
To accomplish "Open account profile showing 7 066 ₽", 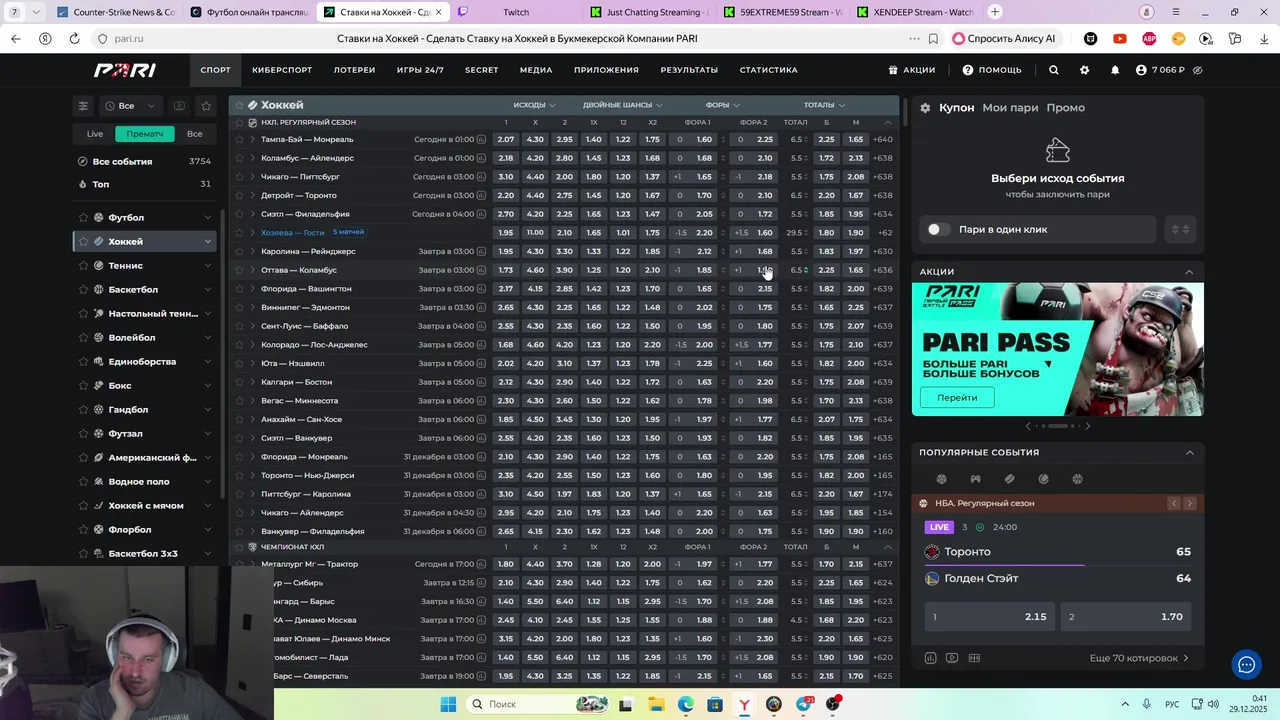I will pyautogui.click(x=1160, y=70).
